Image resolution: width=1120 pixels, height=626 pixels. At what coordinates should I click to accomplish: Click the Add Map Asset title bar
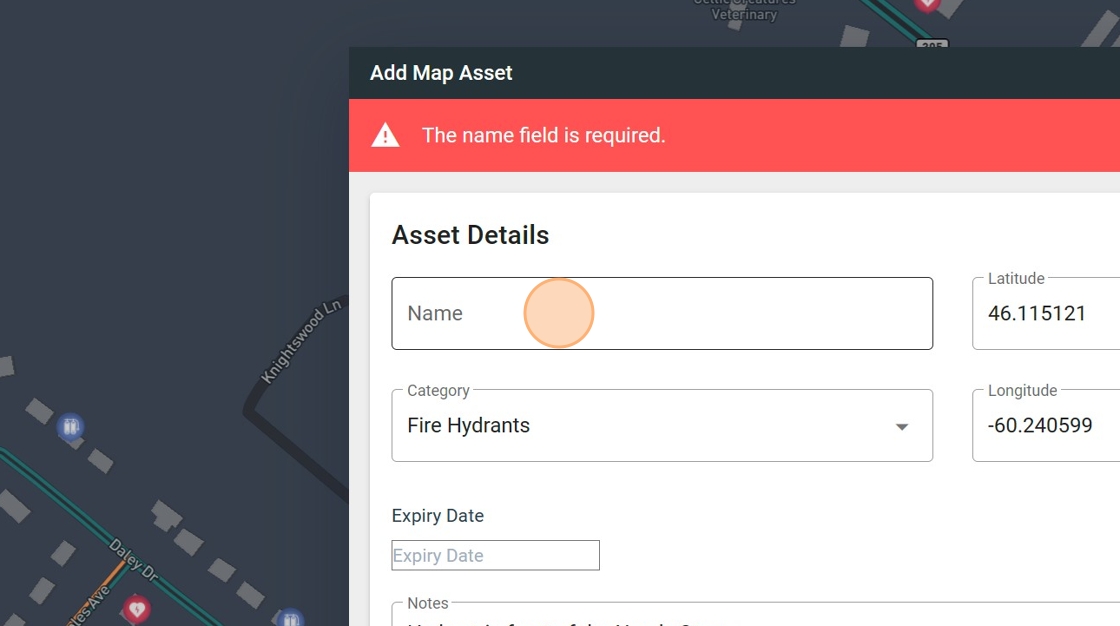point(441,73)
